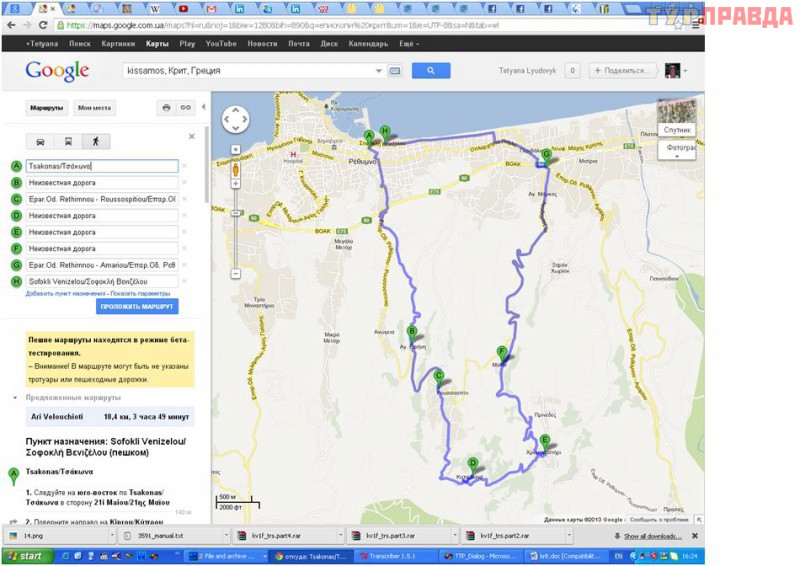The image size is (800, 566).
Task: Click the blue search magnifier button
Action: pos(430,71)
